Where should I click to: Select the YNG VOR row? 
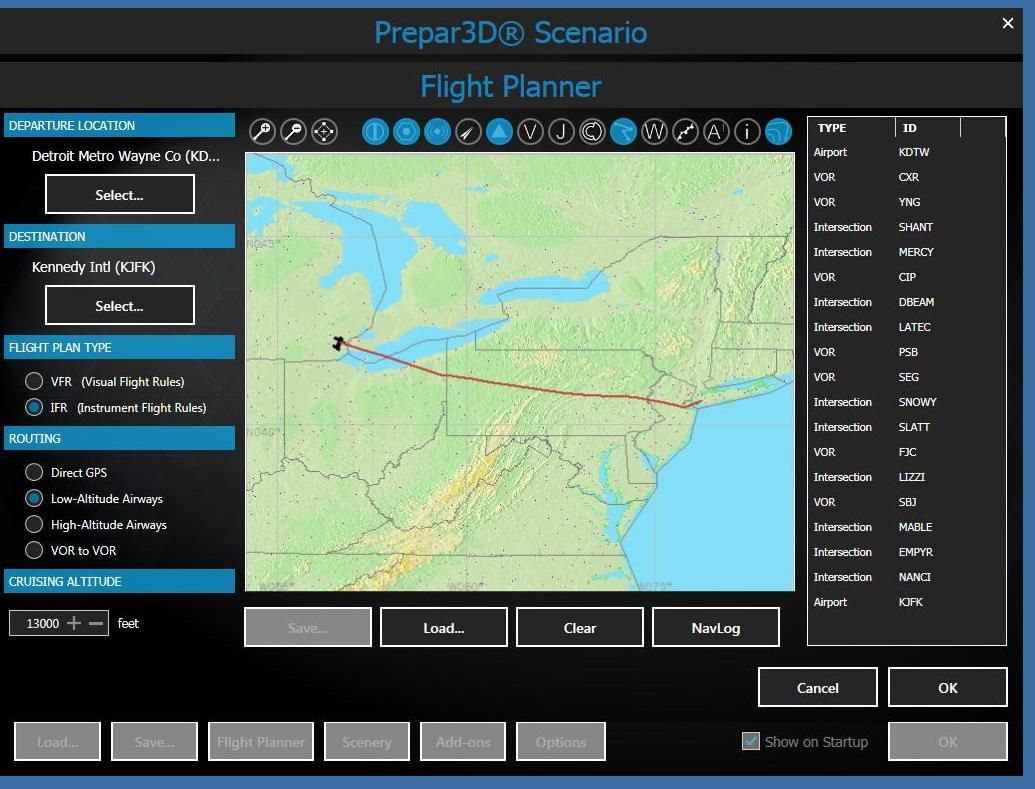[x=906, y=202]
